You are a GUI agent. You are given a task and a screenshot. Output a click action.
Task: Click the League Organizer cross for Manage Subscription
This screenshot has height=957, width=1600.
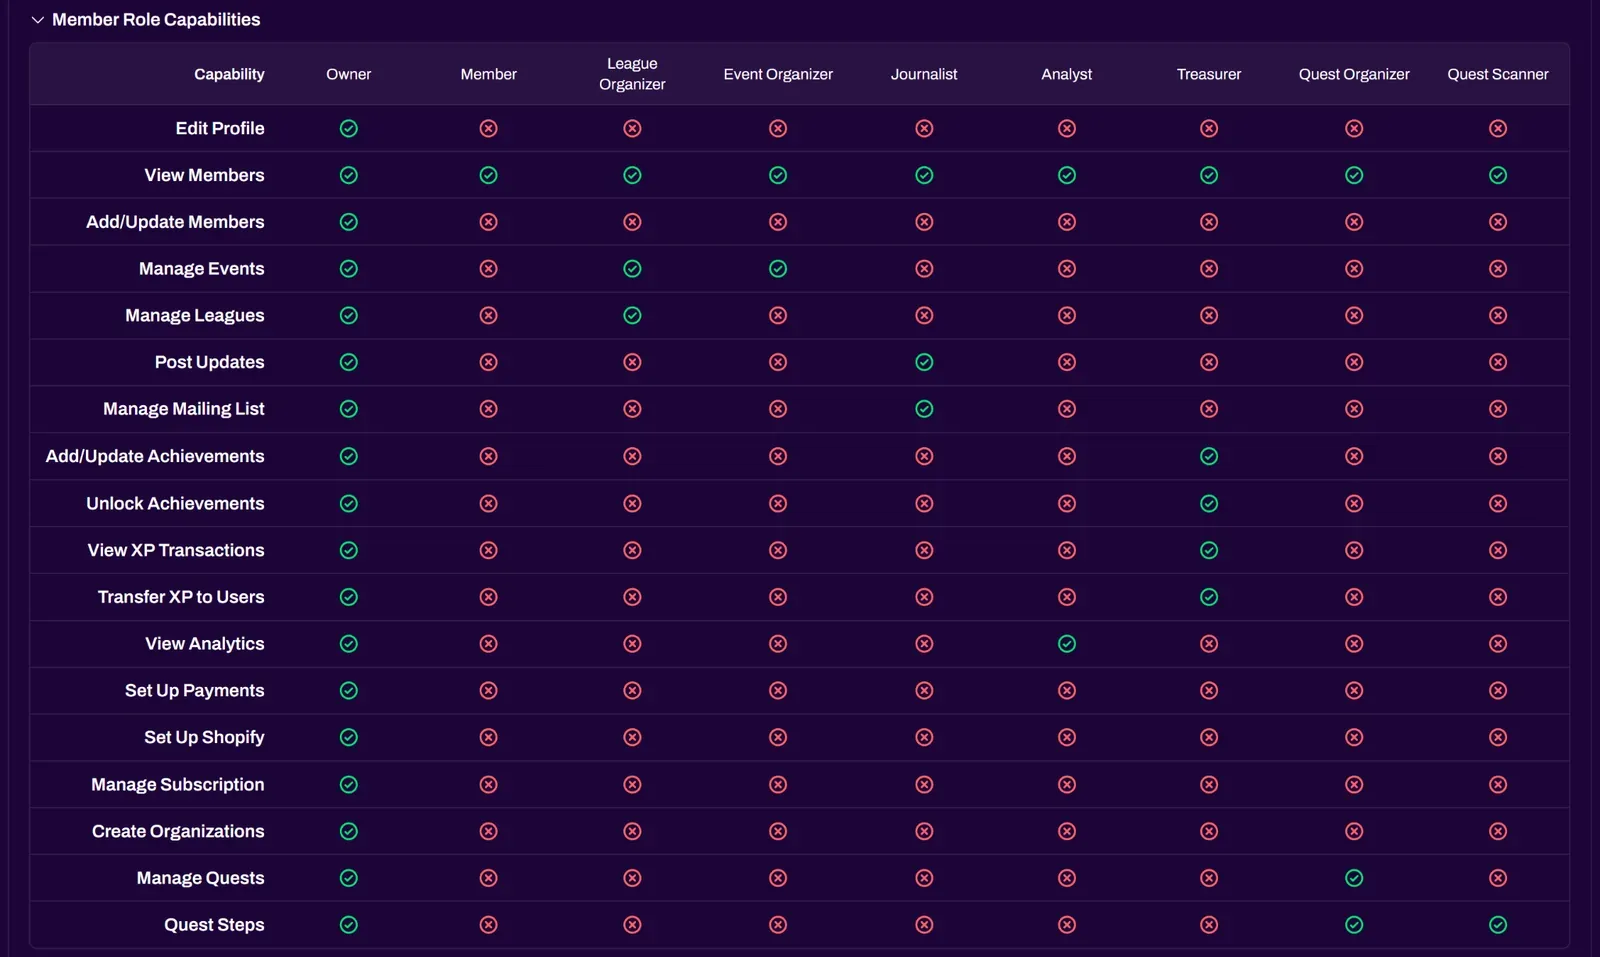[x=632, y=784]
